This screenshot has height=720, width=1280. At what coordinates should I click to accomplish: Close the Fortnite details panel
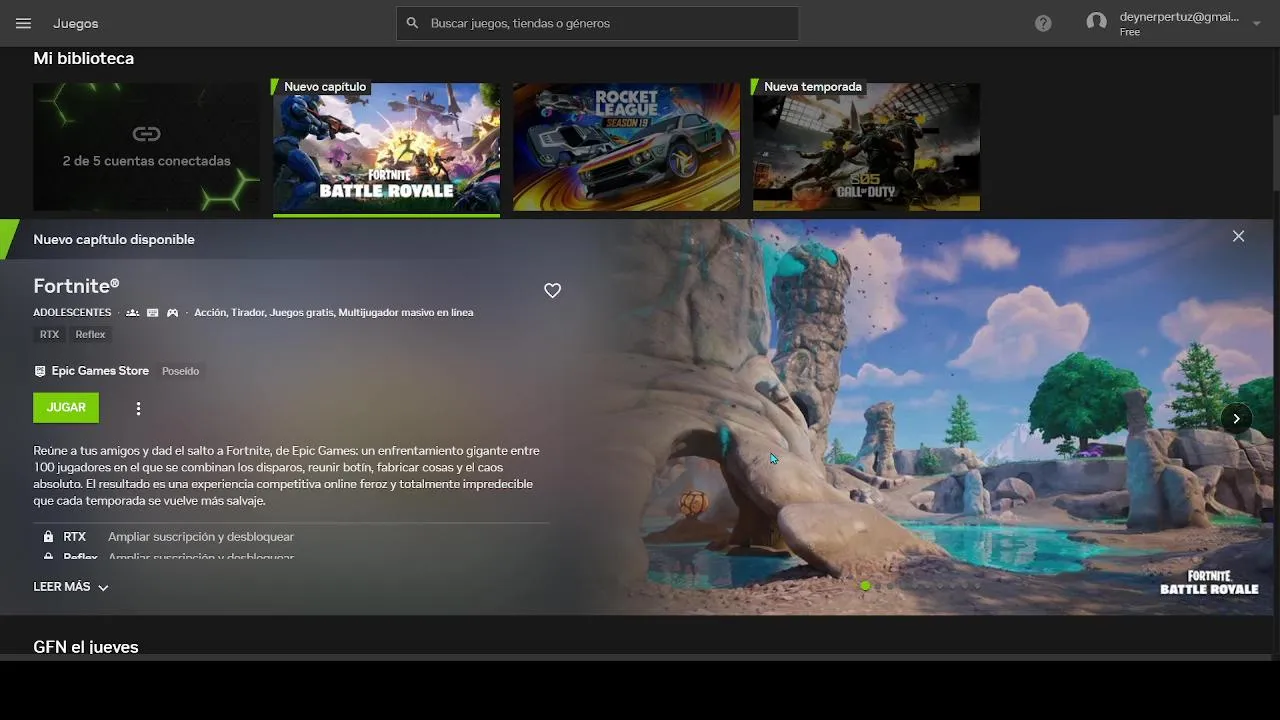pos(1238,237)
